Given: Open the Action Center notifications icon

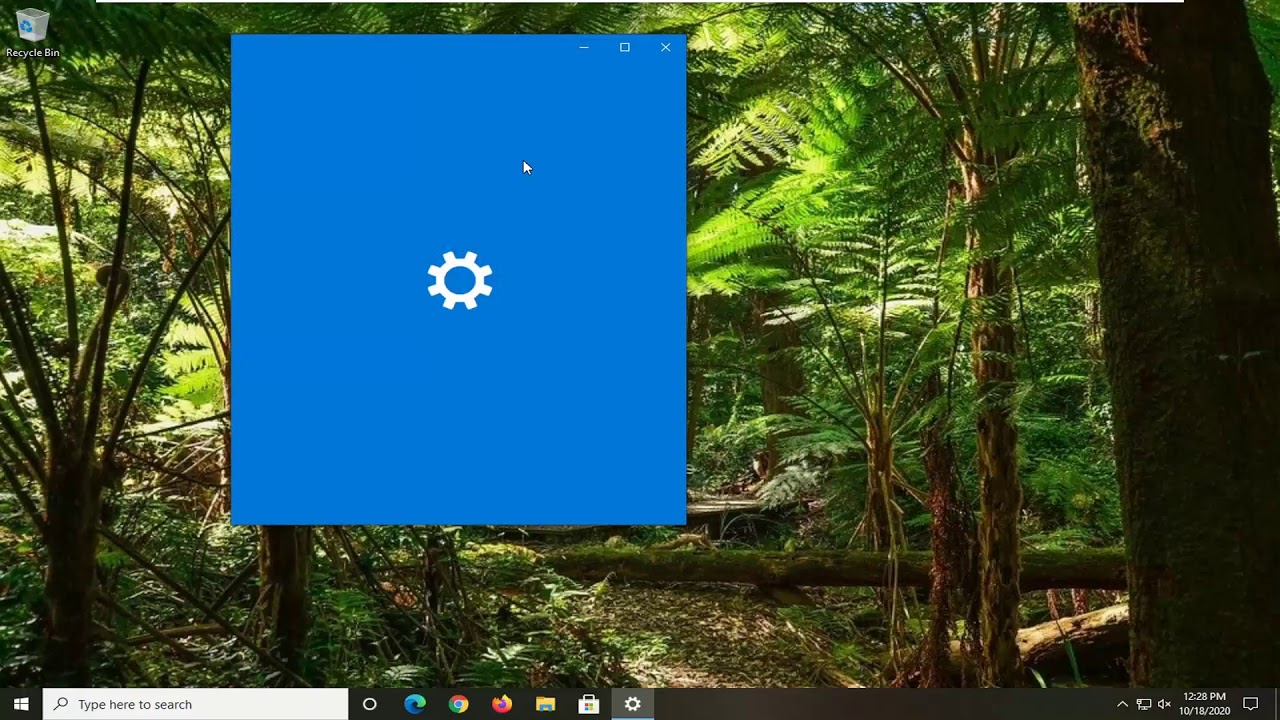Looking at the screenshot, I should tap(1250, 704).
